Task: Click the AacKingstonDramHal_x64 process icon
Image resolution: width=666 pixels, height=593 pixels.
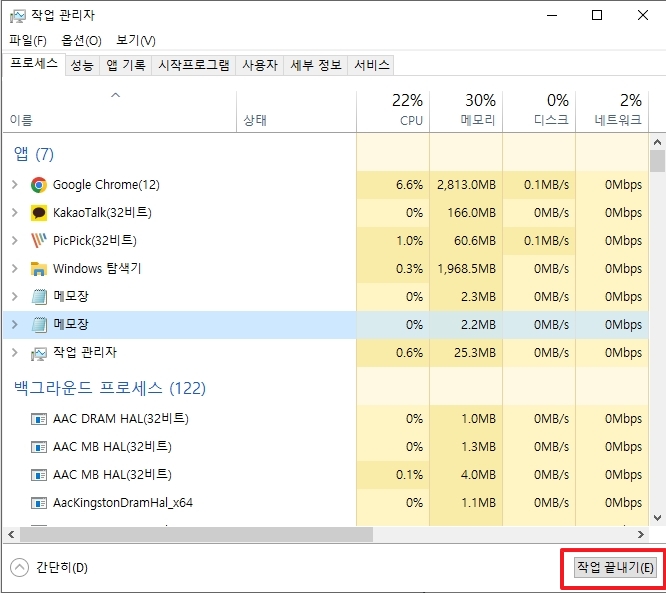Action: tap(39, 503)
